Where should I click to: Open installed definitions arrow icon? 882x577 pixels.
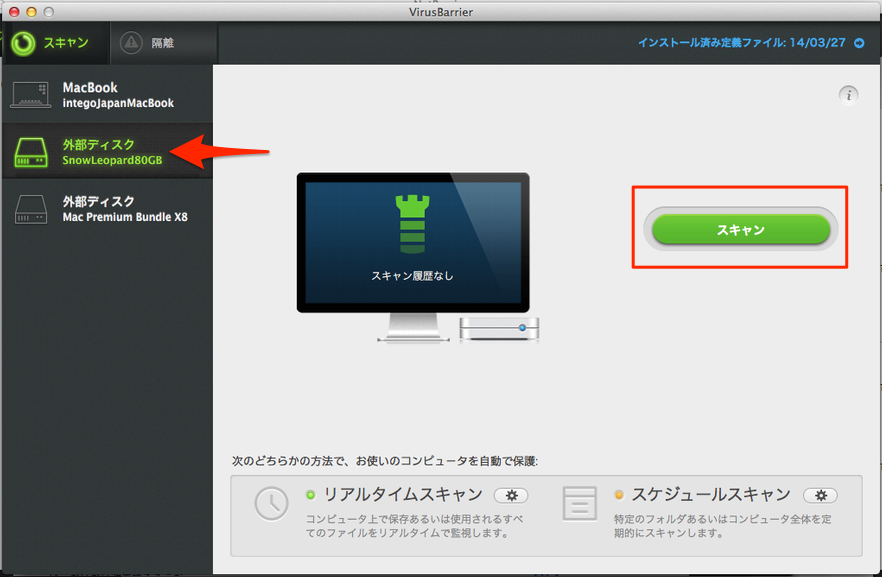[859, 43]
